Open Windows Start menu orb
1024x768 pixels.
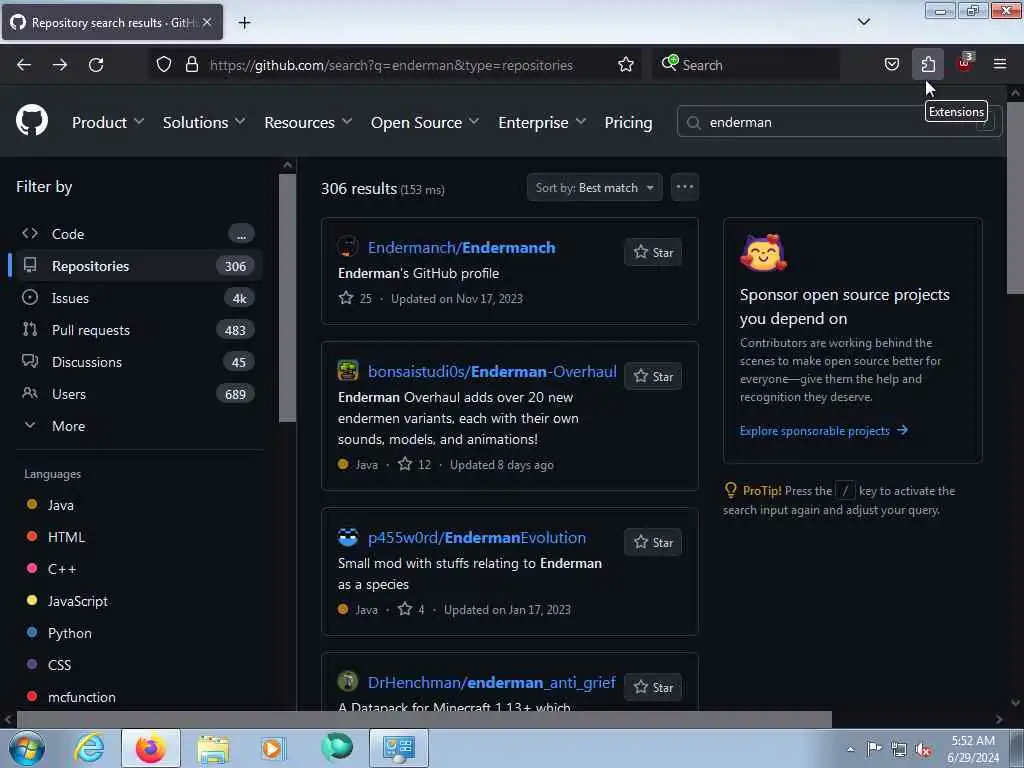(27, 748)
